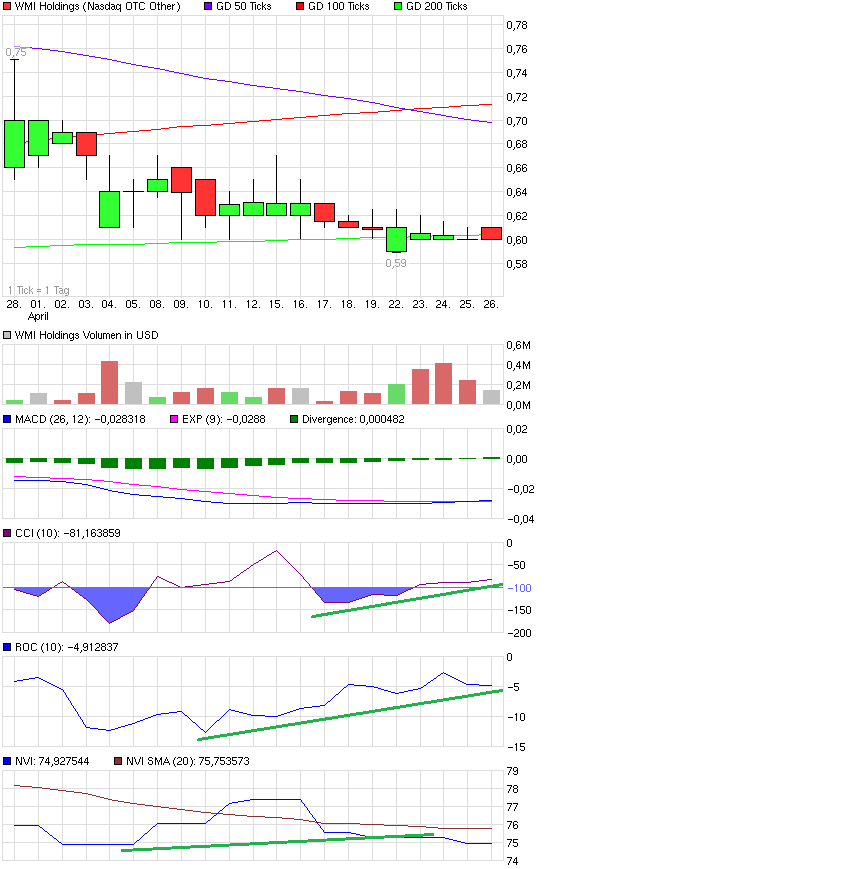Click the 'NVI SMA (20): 75,753573' label
This screenshot has width=866, height=869.
[188, 761]
